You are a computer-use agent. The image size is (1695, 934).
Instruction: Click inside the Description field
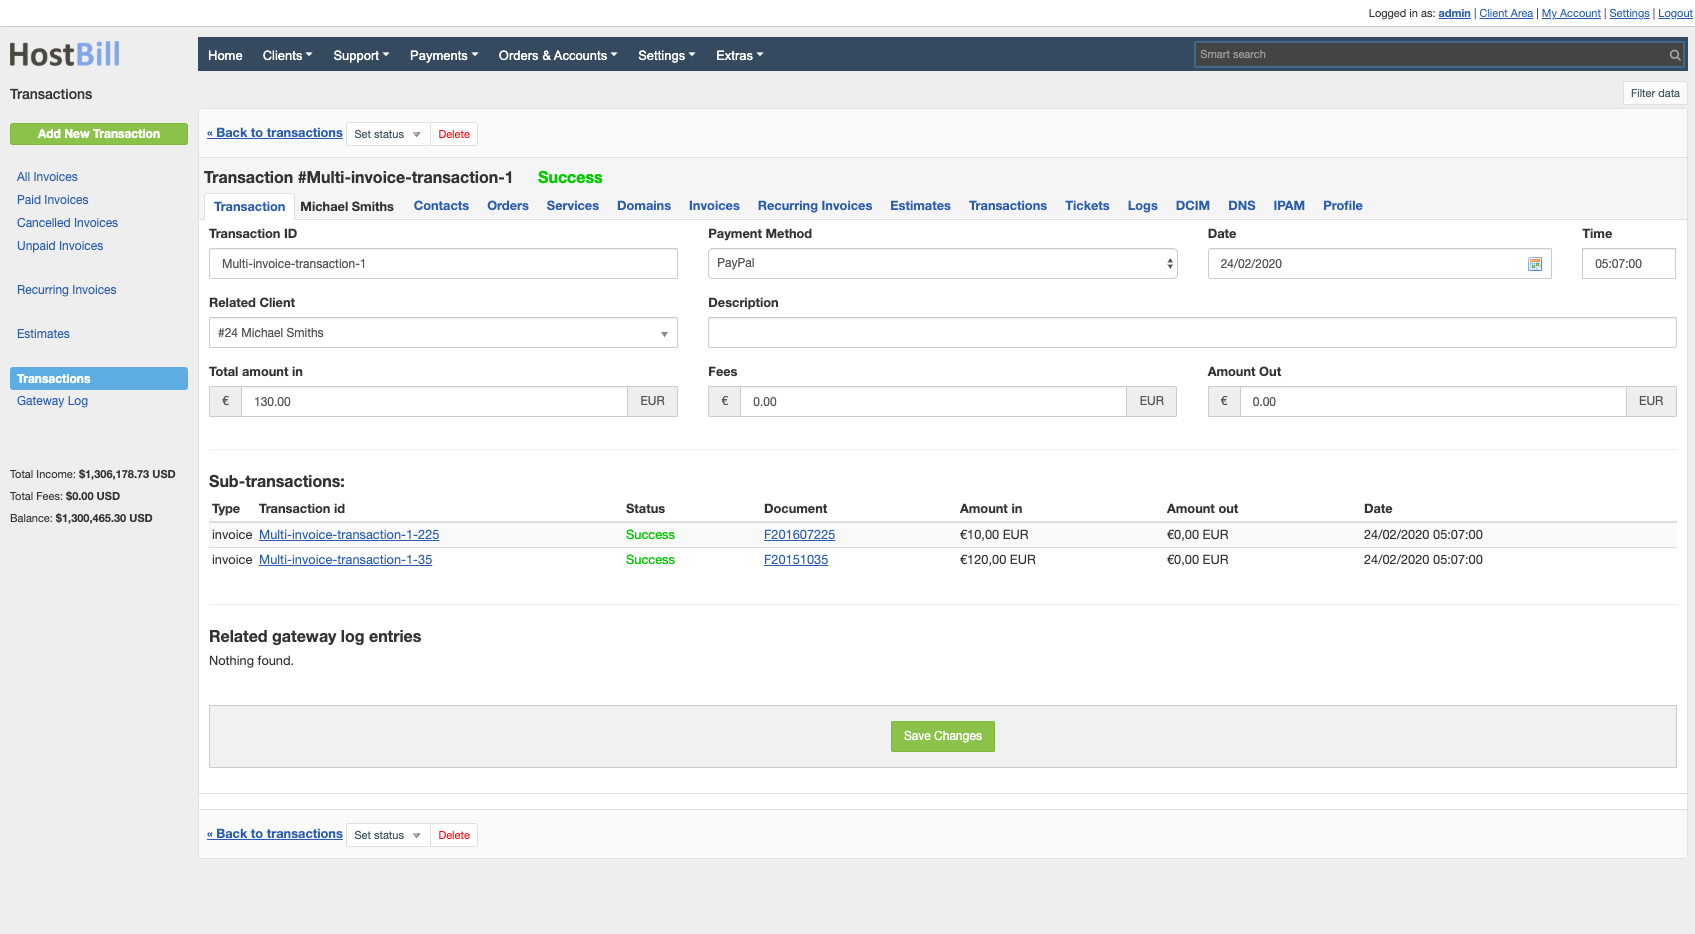coord(1192,332)
